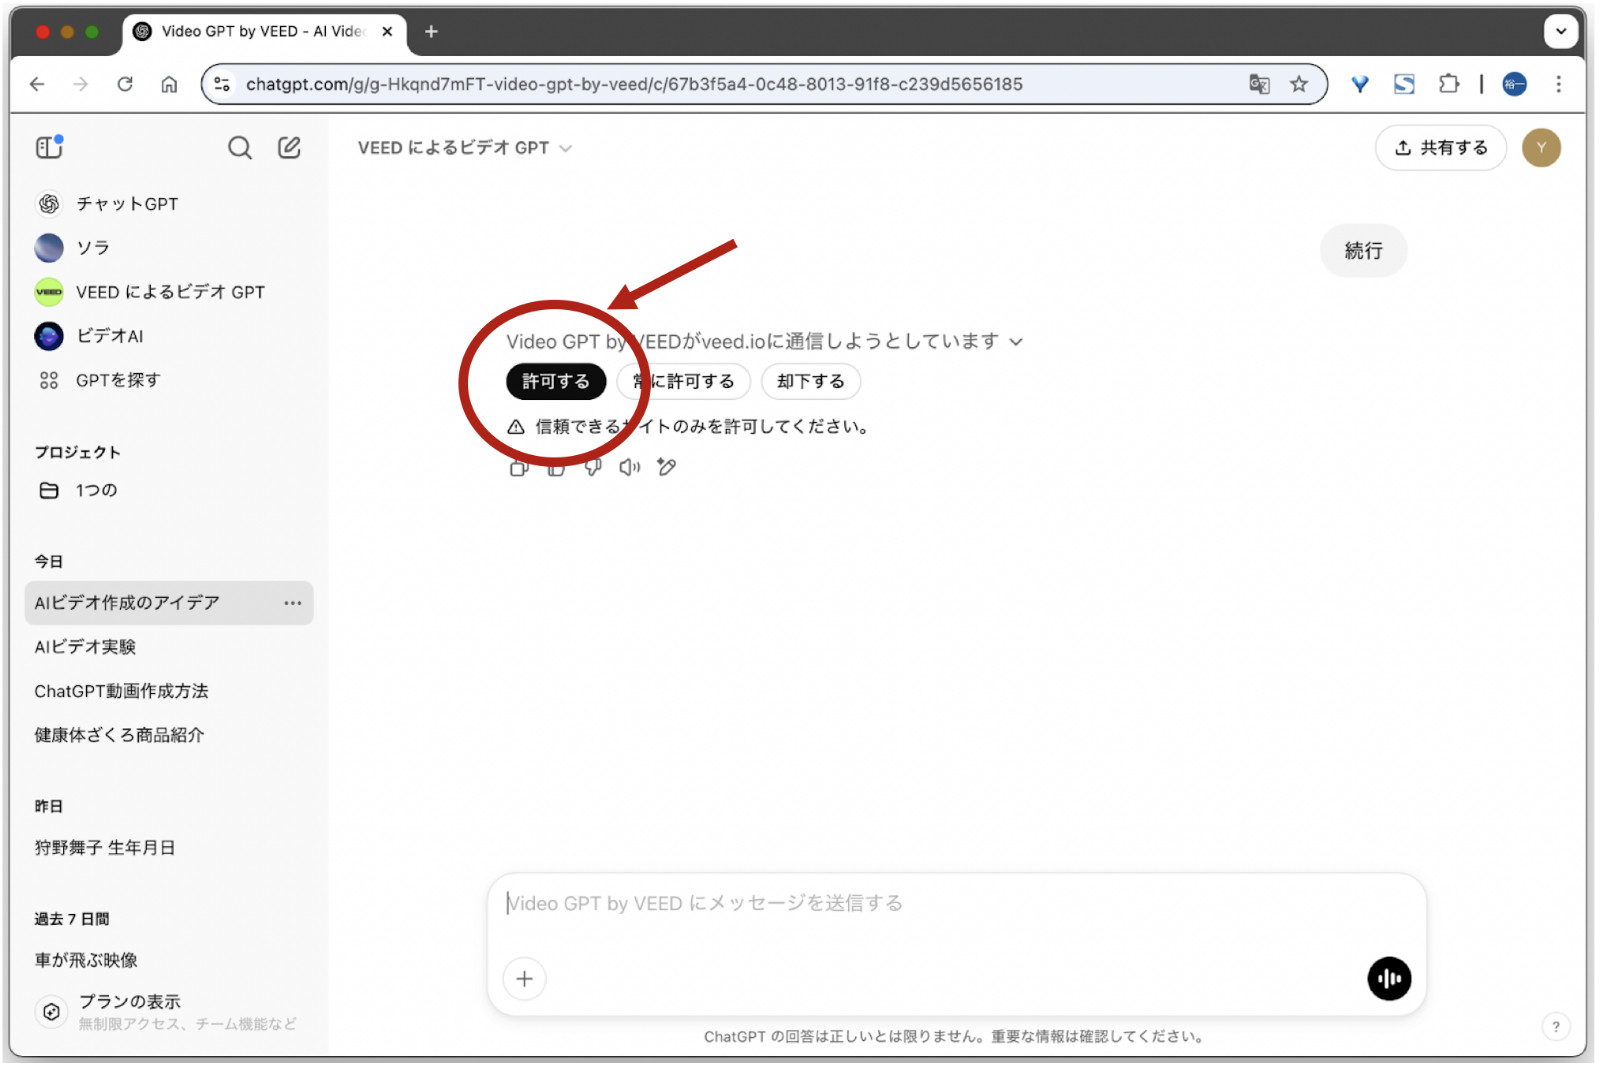Focus the message input field
The width and height of the screenshot is (1600, 1071).
[956, 904]
